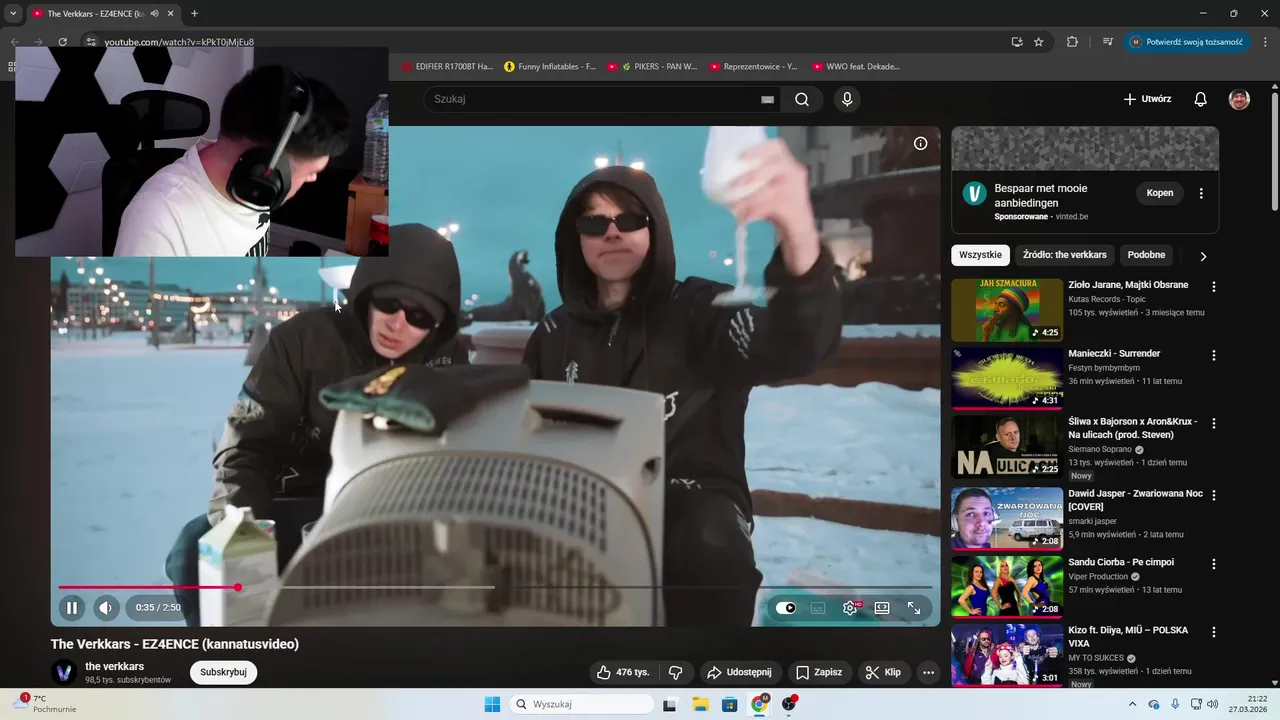The height and width of the screenshot is (720, 1280).
Task: Click the progress bar scrubber dot
Action: (x=238, y=587)
